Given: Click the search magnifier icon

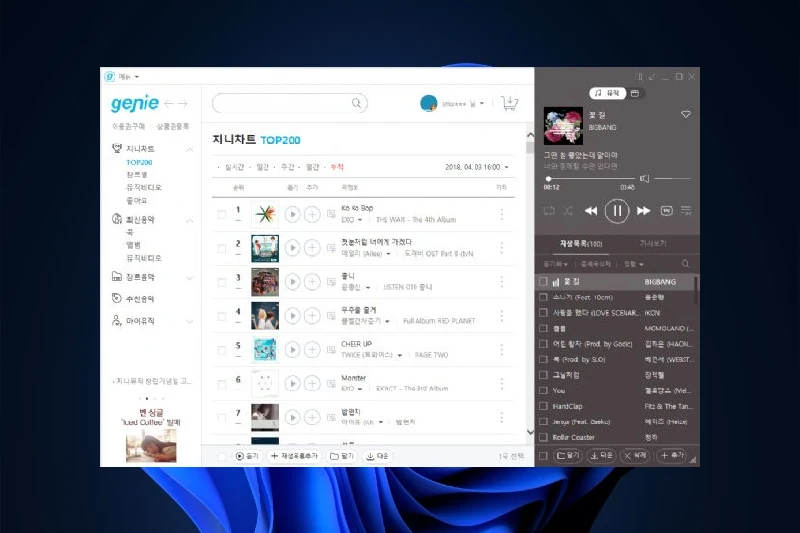Looking at the screenshot, I should pos(356,103).
